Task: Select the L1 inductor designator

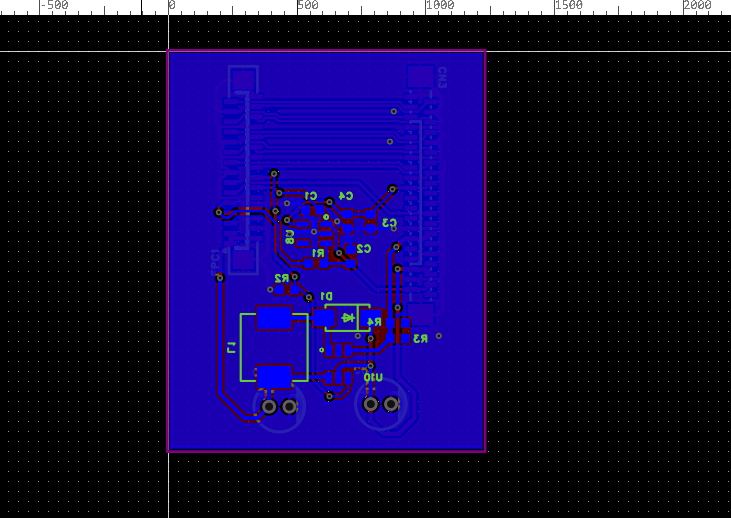Action: [232, 347]
